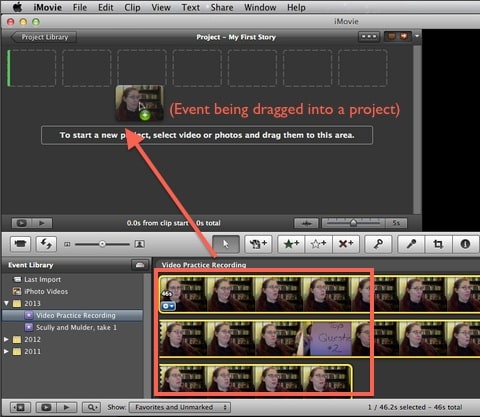The width and height of the screenshot is (480, 417).
Task: Adjust the project thumbnail duration slider
Action: click(353, 223)
